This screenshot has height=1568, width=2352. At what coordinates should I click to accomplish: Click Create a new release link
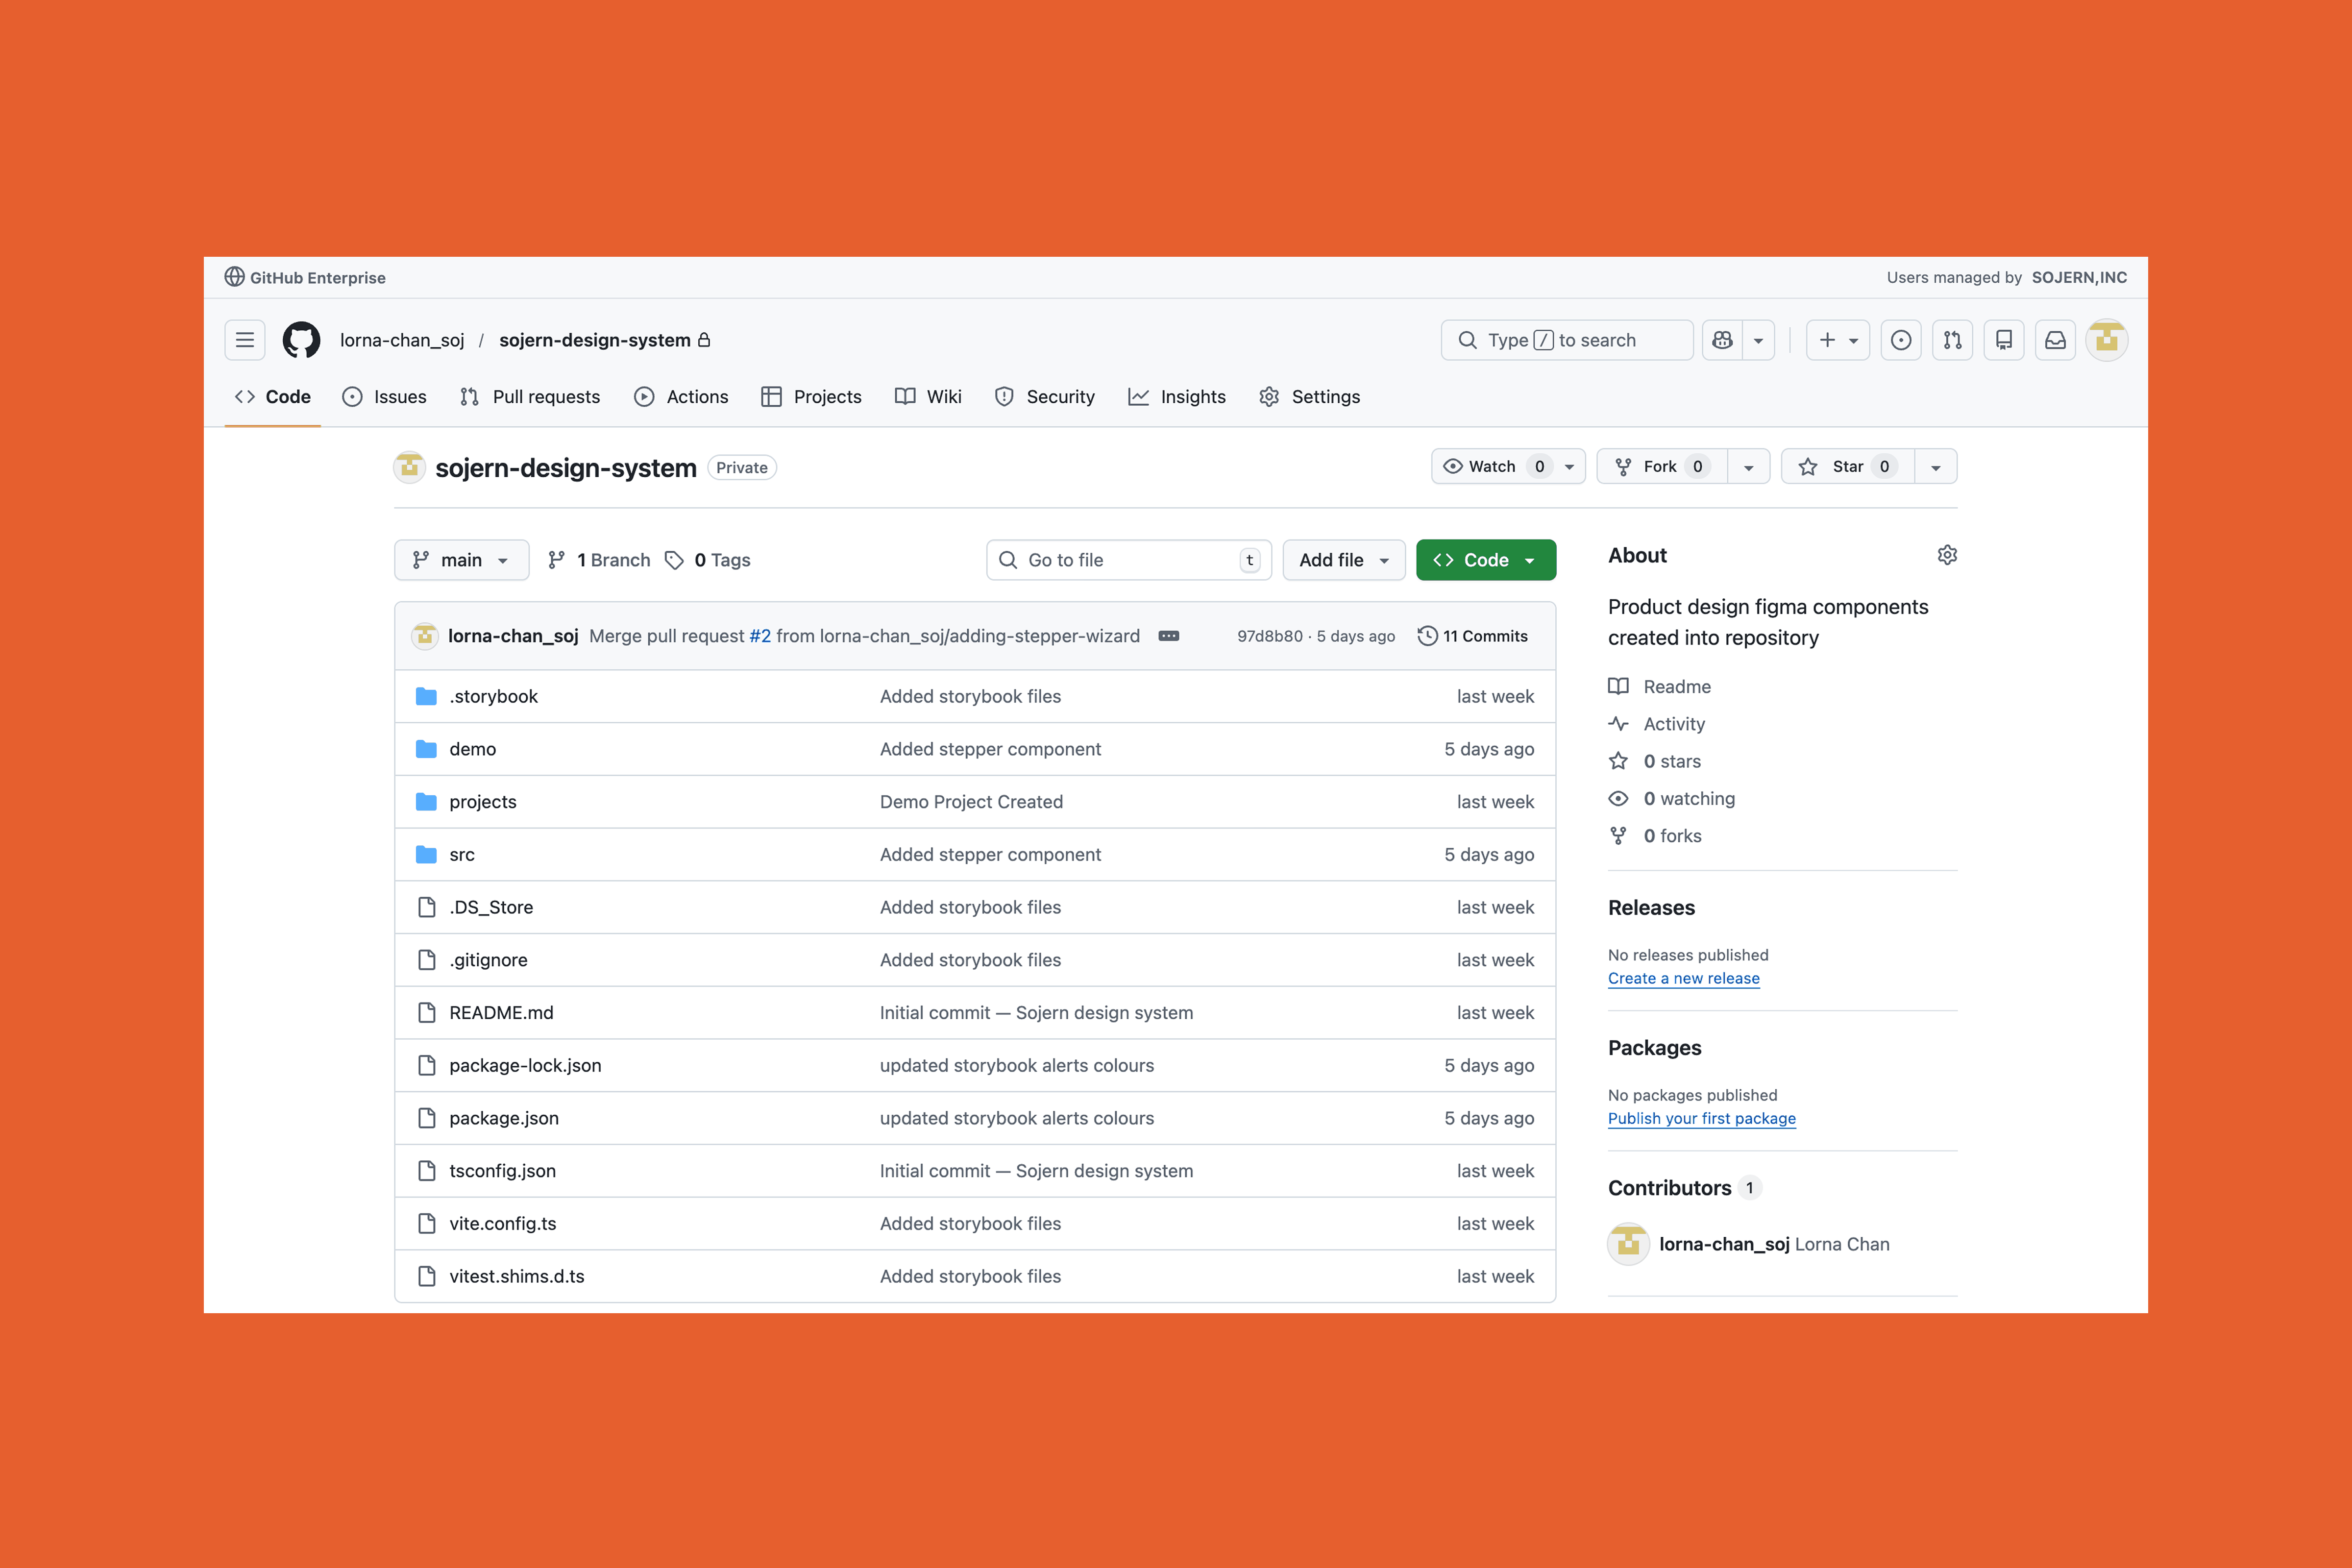coord(1683,978)
